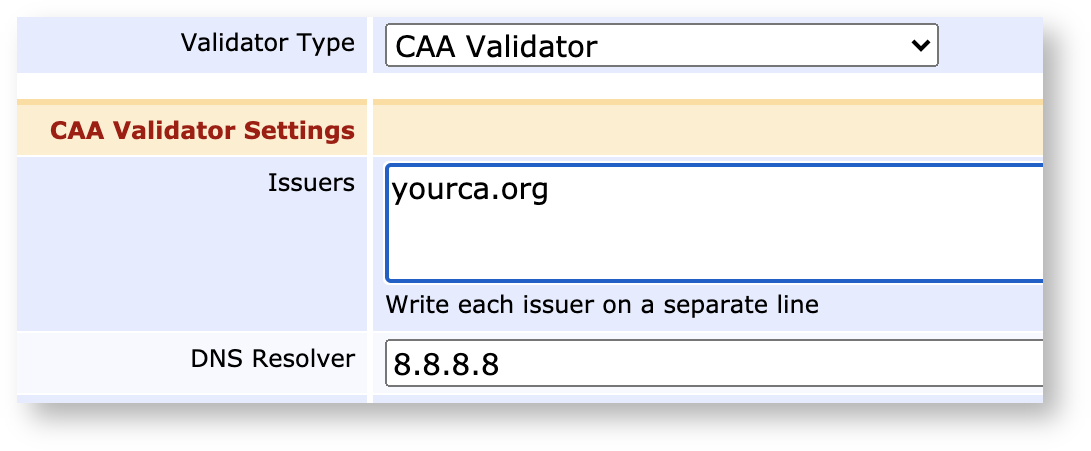Image resolution: width=1091 pixels, height=451 pixels.
Task: Click the 'yourca.org' entry in Issuers
Action: (x=470, y=190)
